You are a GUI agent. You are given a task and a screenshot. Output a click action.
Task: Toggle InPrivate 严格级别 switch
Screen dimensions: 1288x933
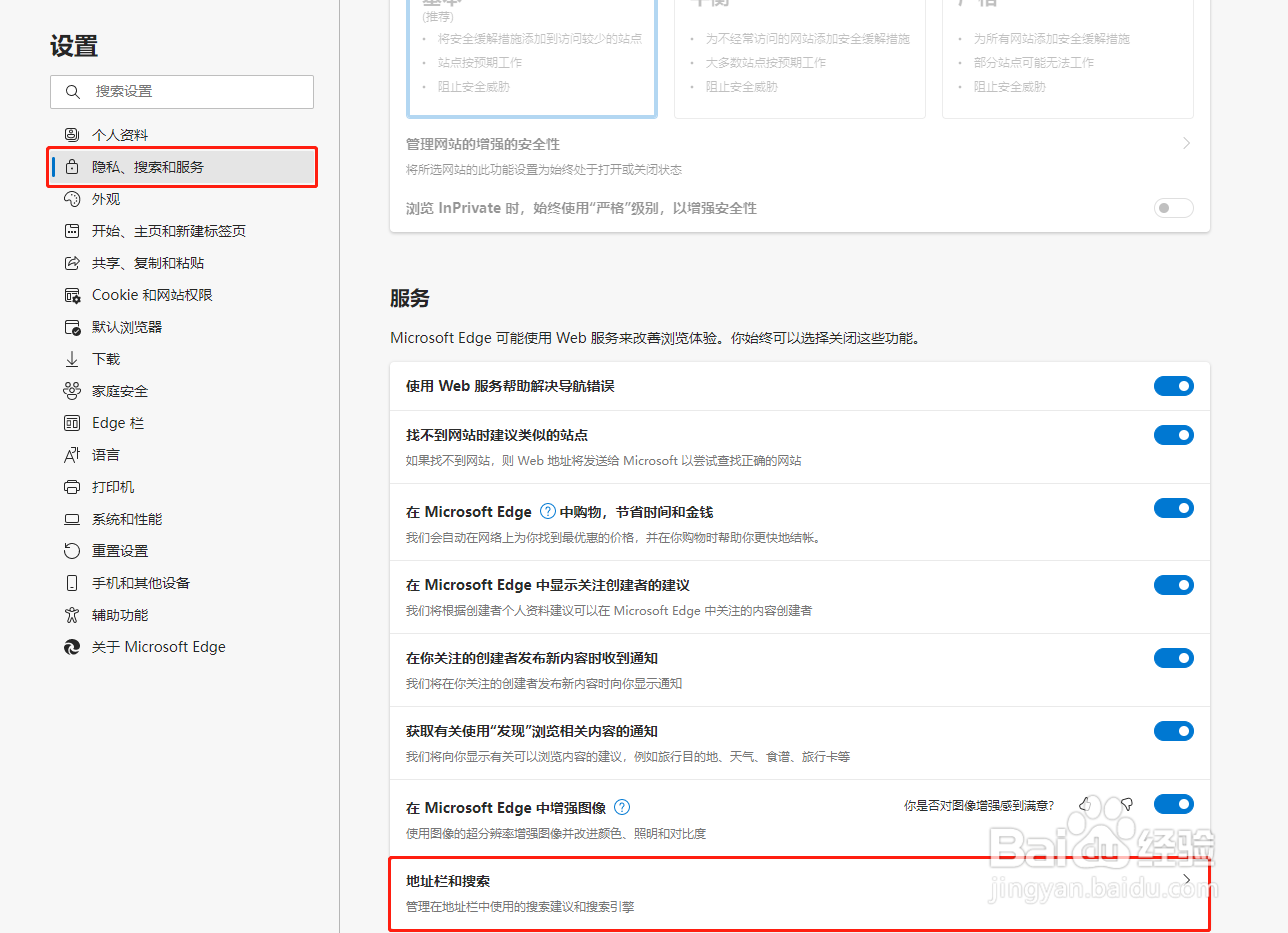pos(1174,208)
